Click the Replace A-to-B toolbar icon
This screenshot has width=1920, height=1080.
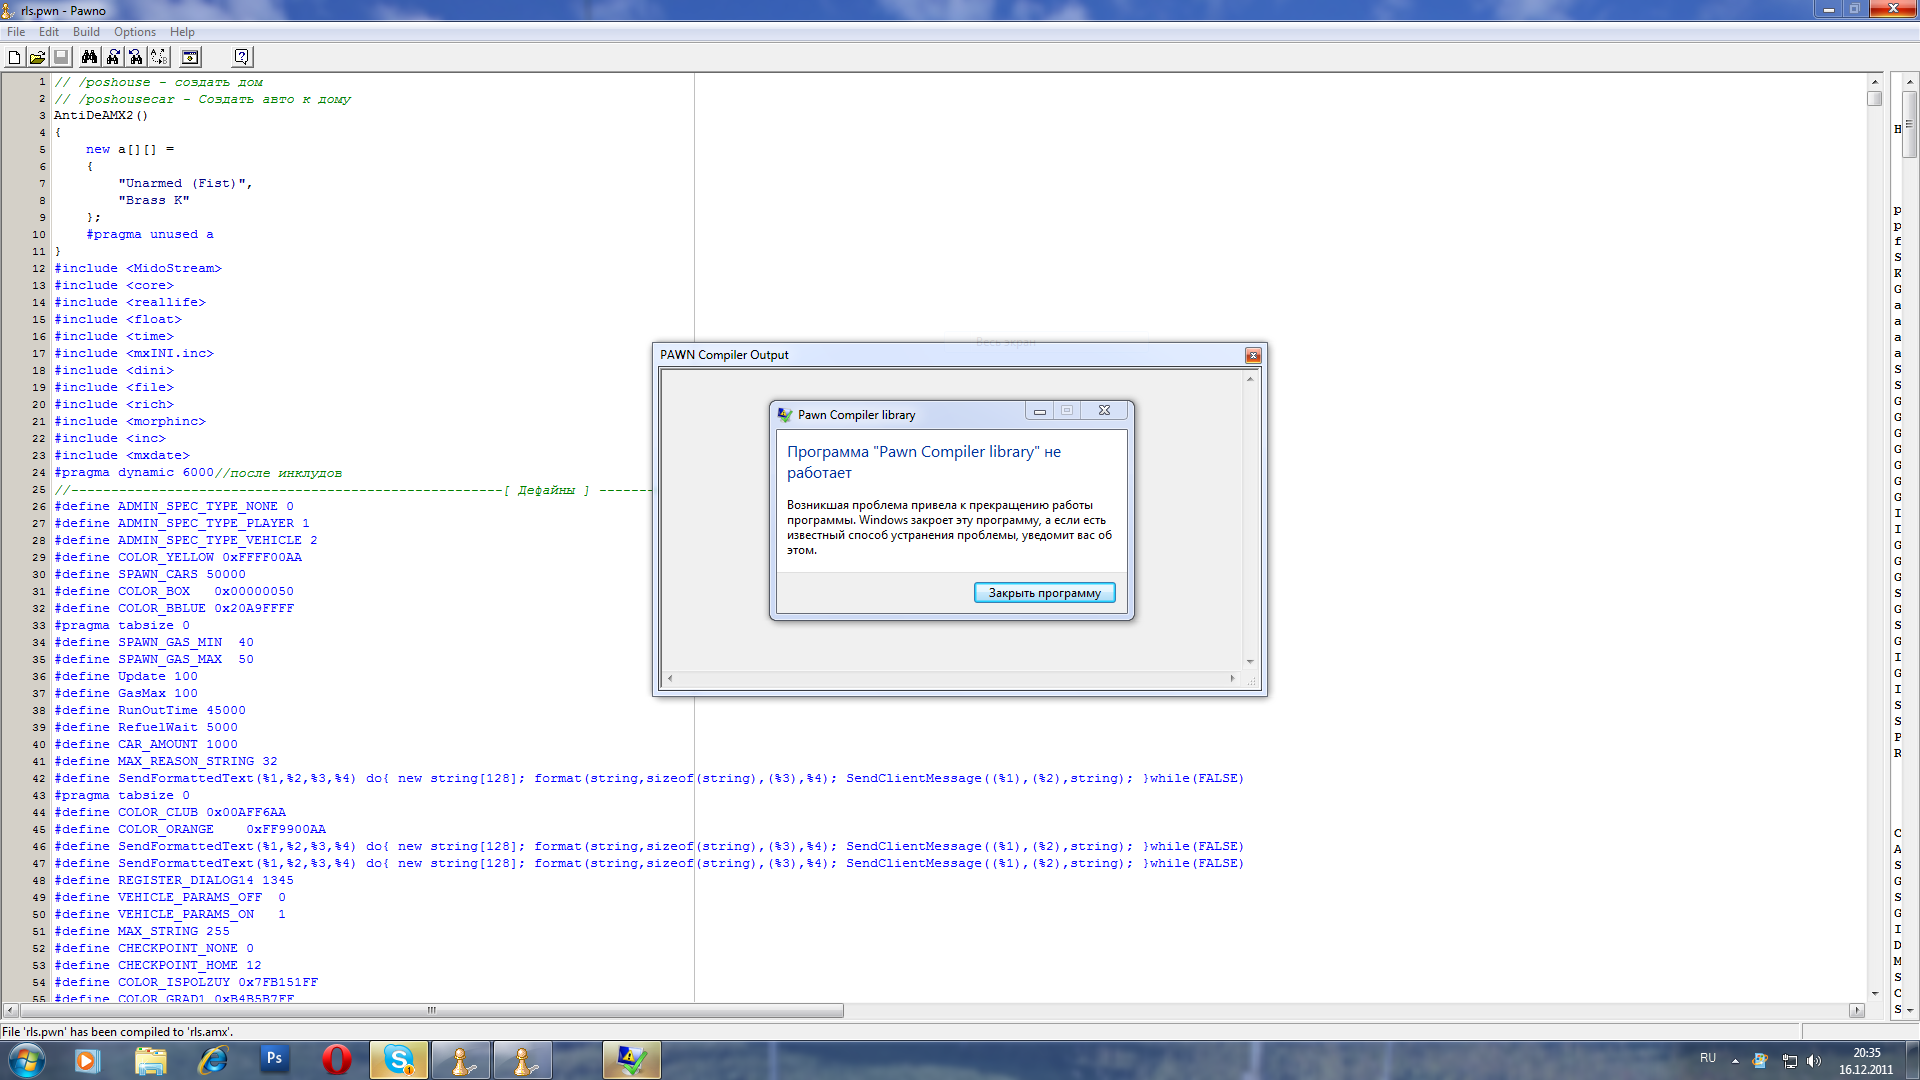tap(159, 57)
